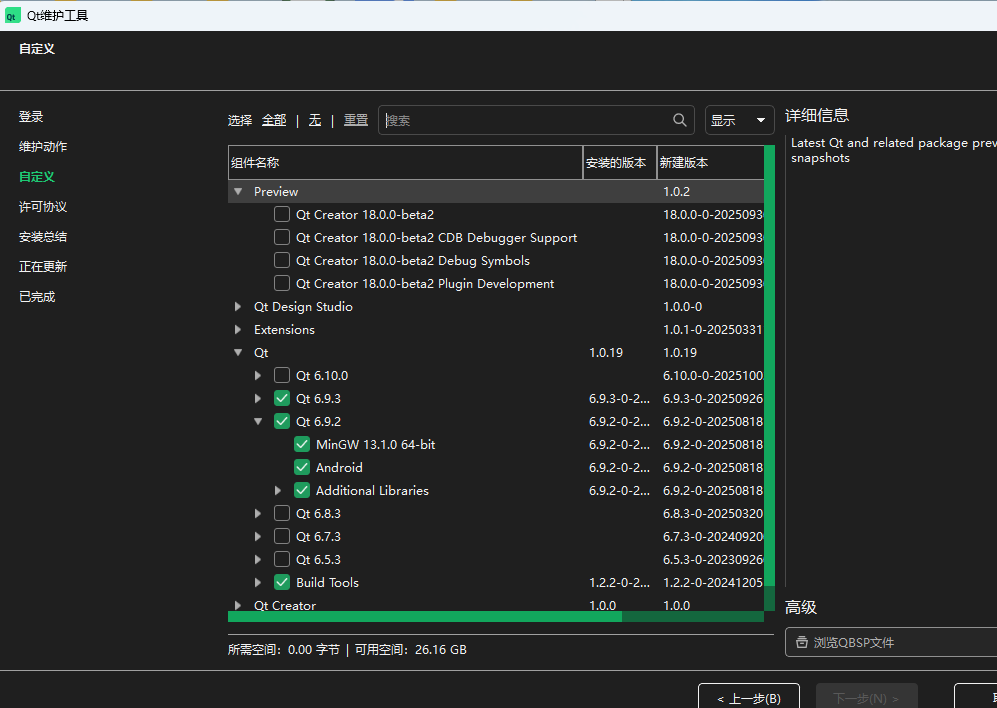
Task: Uncheck Additional Libraries checkbox
Action: point(302,490)
